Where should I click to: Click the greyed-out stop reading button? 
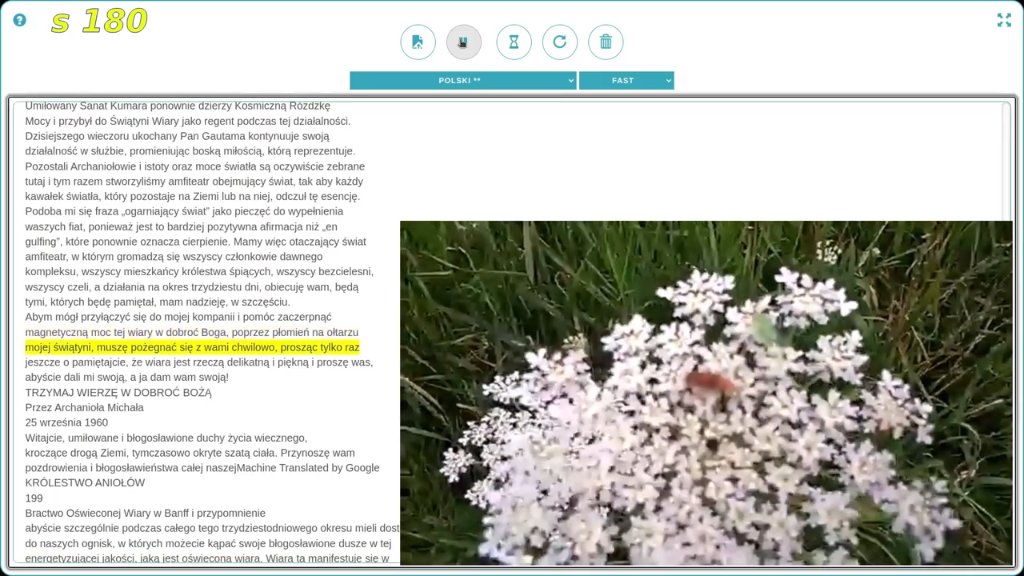pyautogui.click(x=464, y=42)
